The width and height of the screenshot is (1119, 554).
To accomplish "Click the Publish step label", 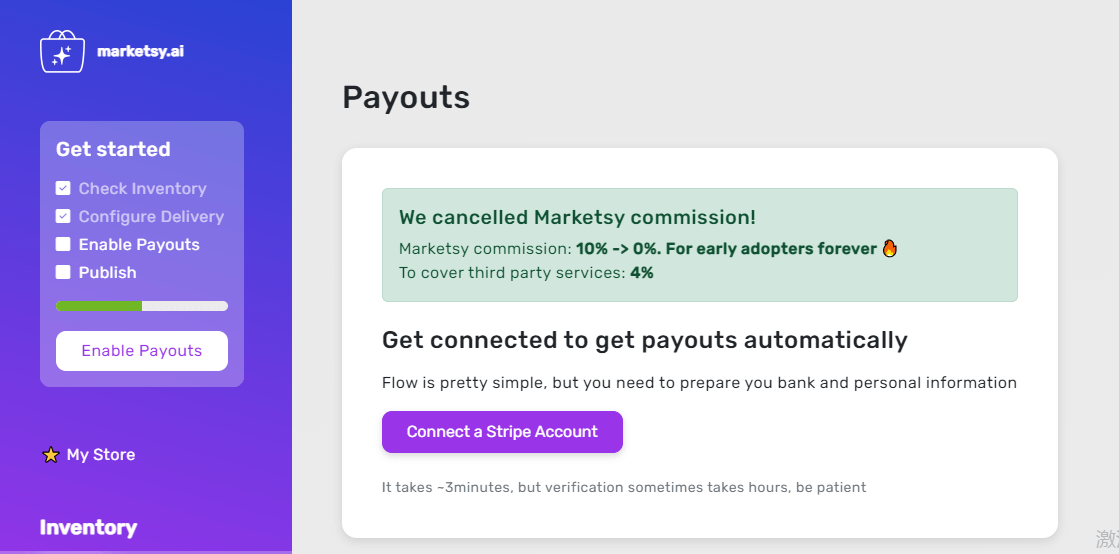I will pos(108,273).
